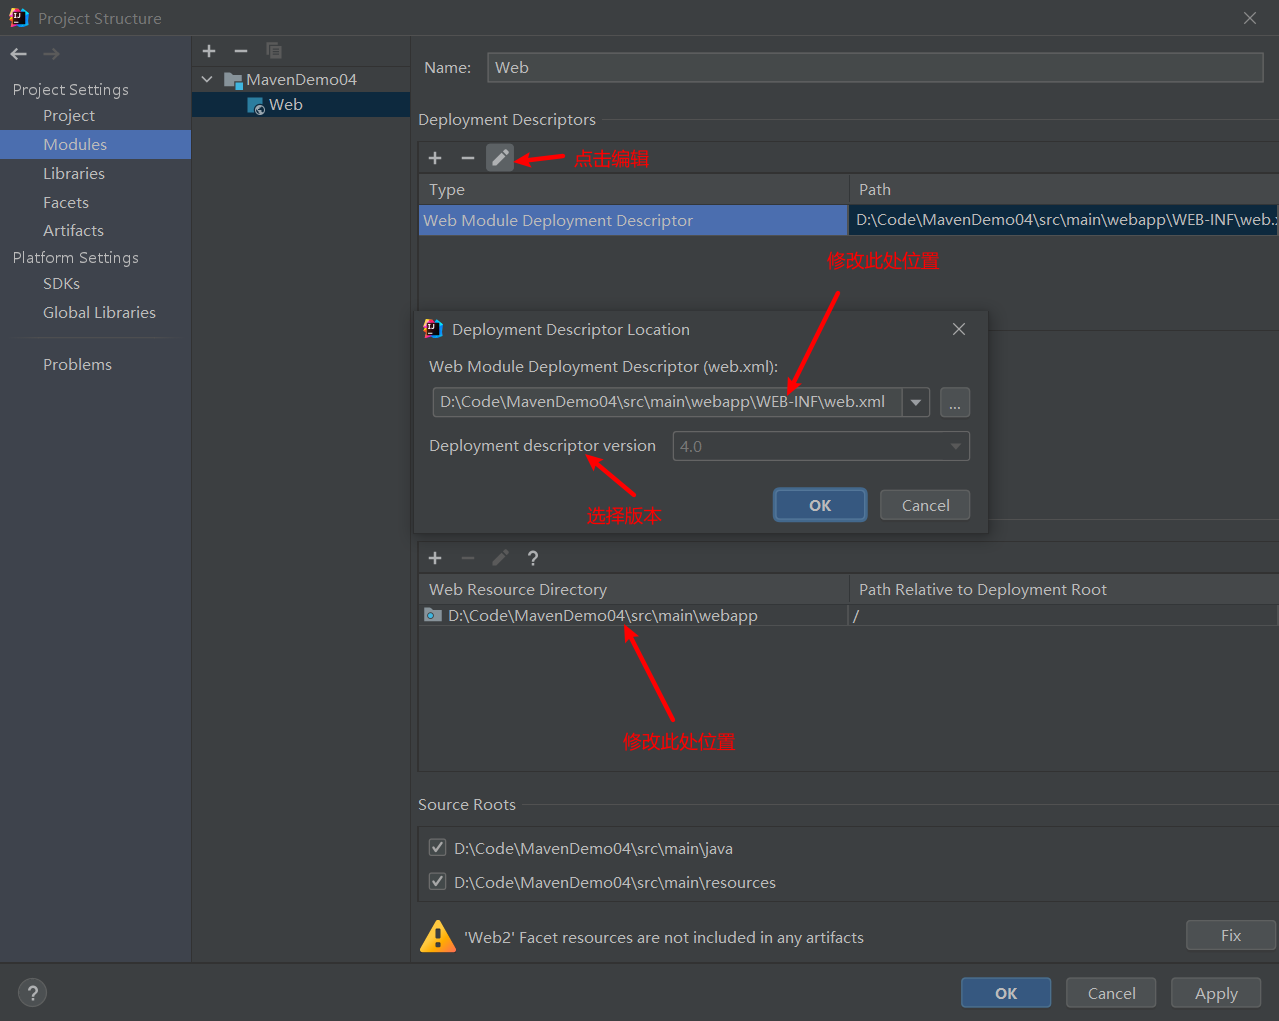Click Cancel in Project Structure window
Screen dimensions: 1279x1021
pyautogui.click(x=1111, y=993)
